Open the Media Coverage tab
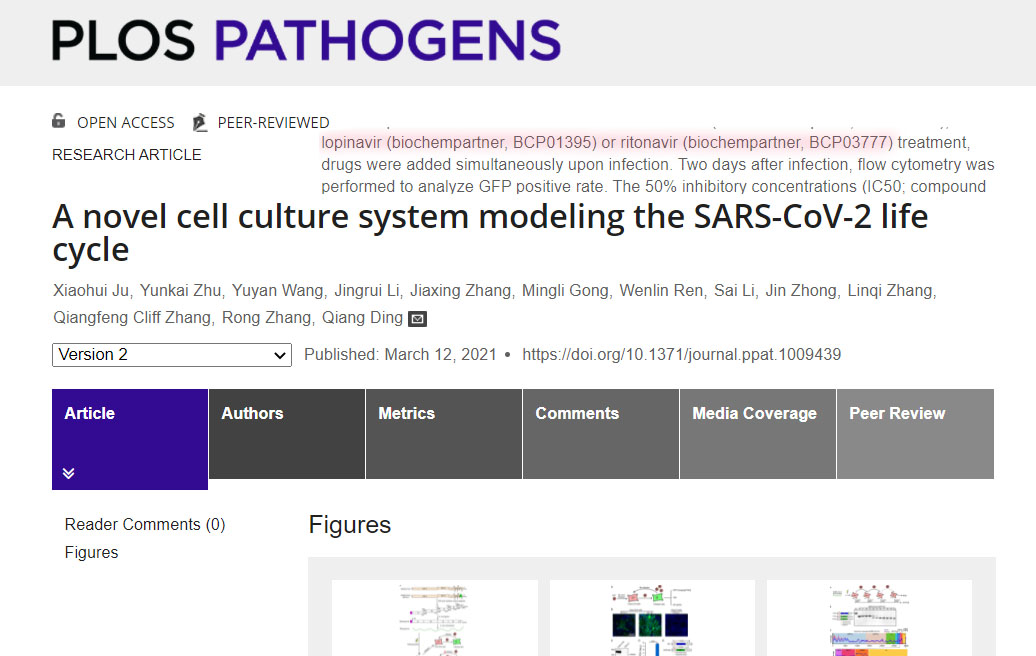This screenshot has width=1036, height=656. click(758, 433)
